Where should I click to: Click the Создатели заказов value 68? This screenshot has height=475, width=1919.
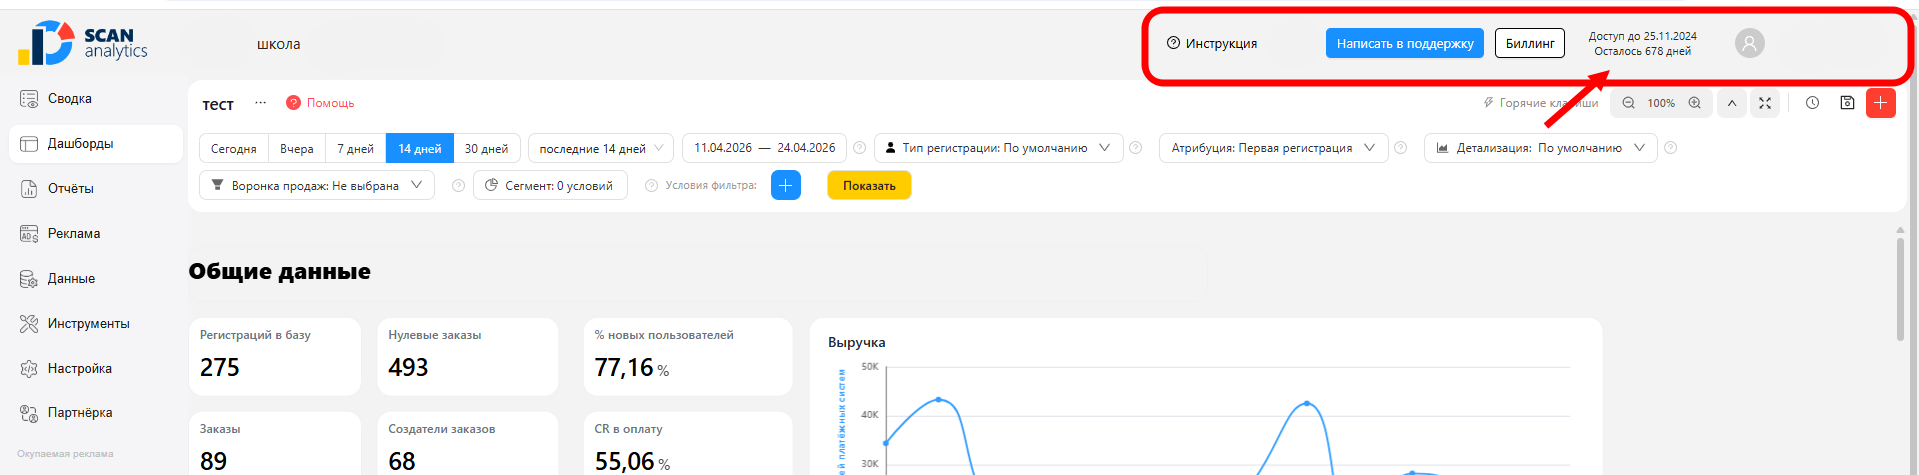(x=402, y=461)
